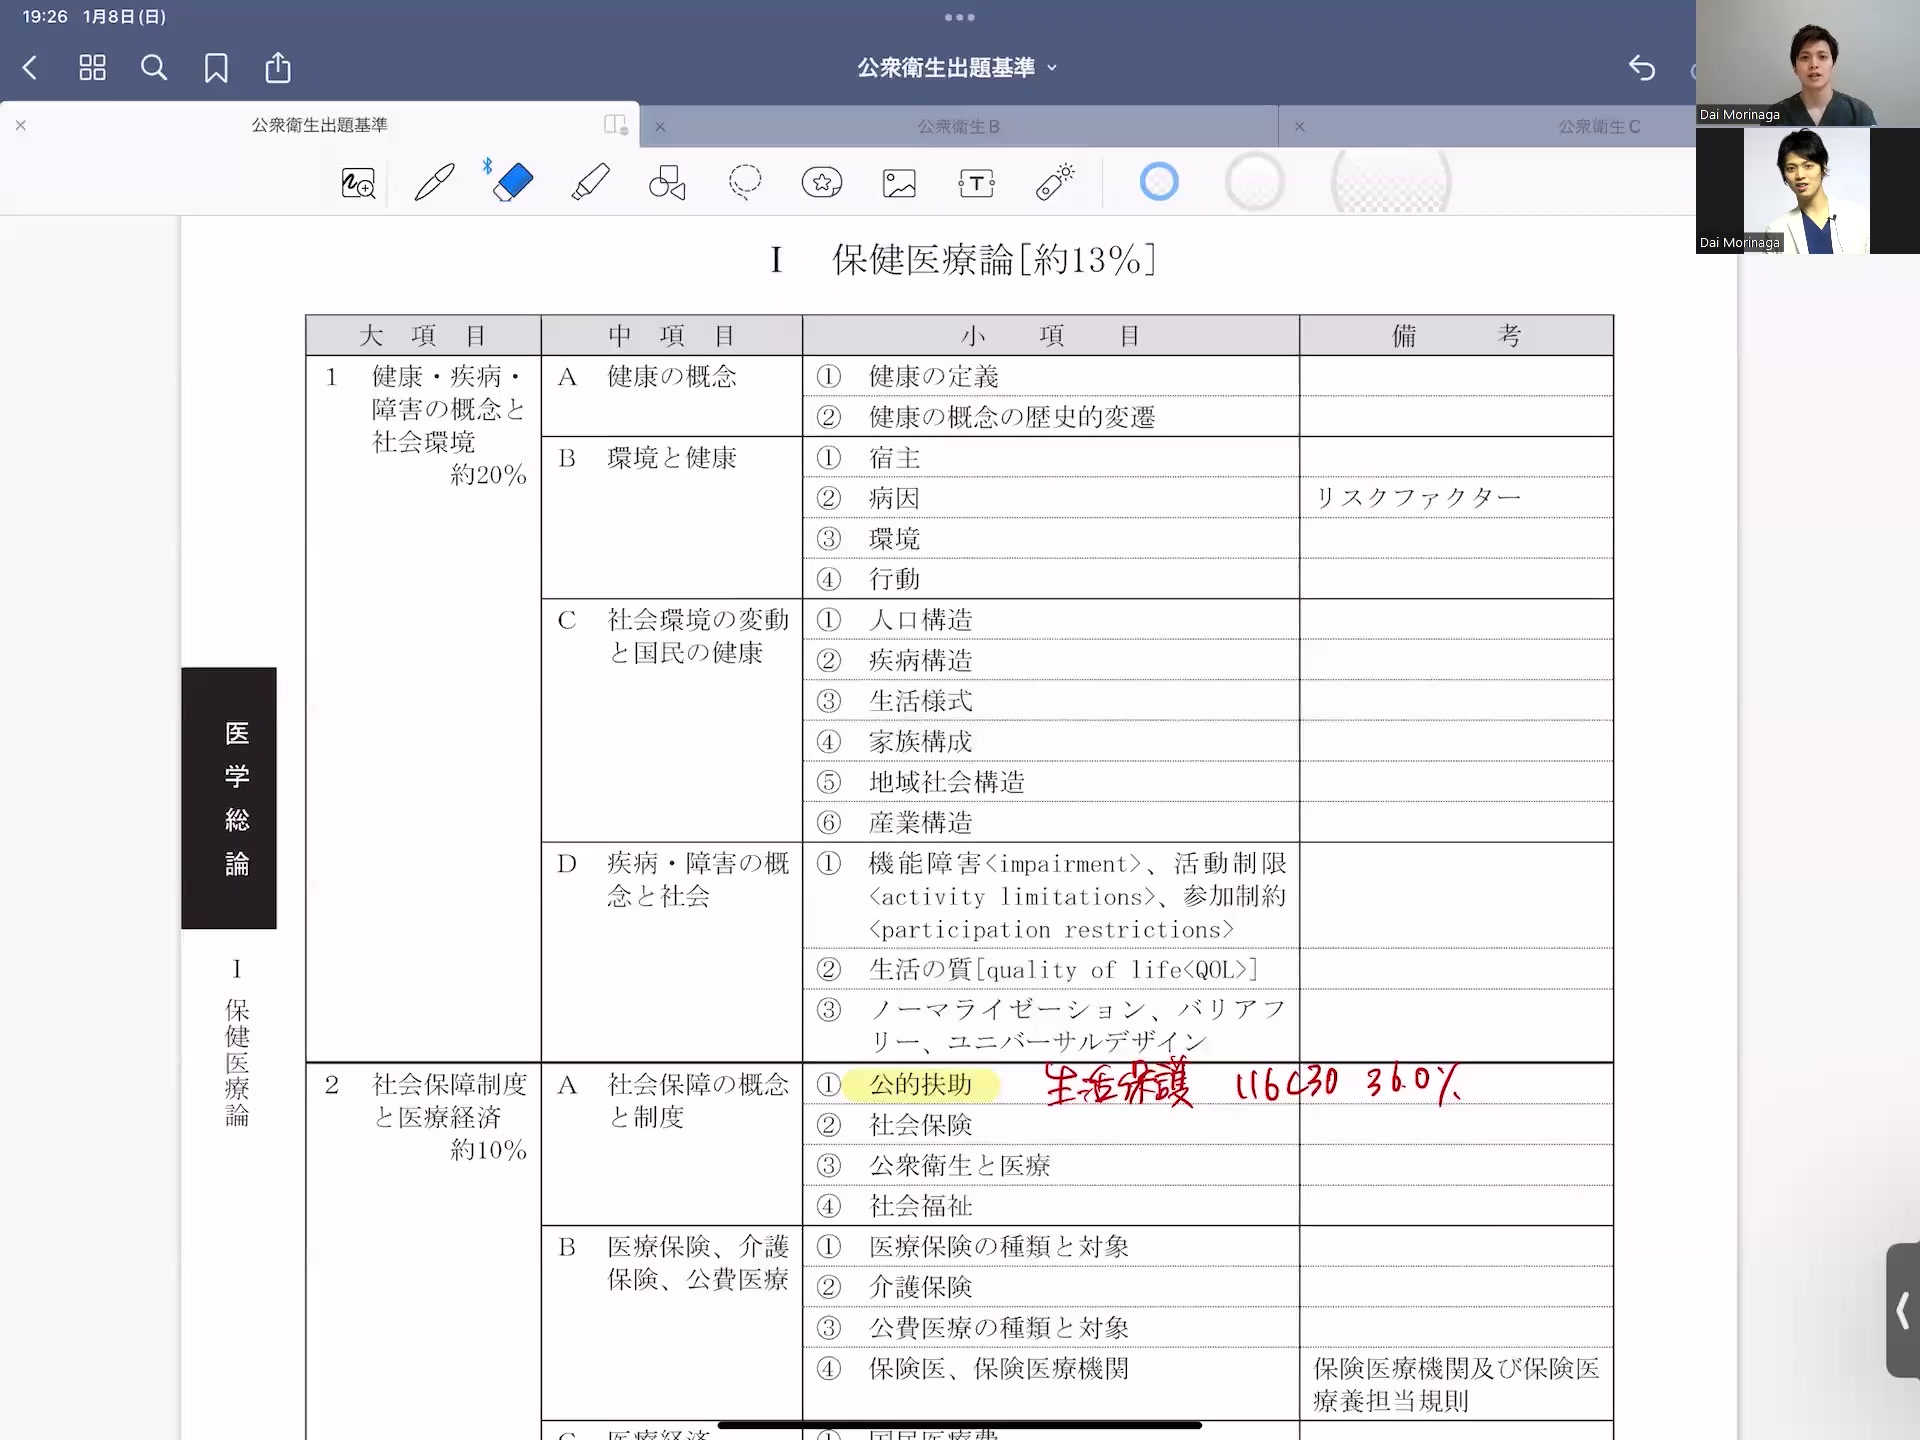Switch to the 公衆衛生B tab
This screenshot has width=1920, height=1440.
click(958, 127)
